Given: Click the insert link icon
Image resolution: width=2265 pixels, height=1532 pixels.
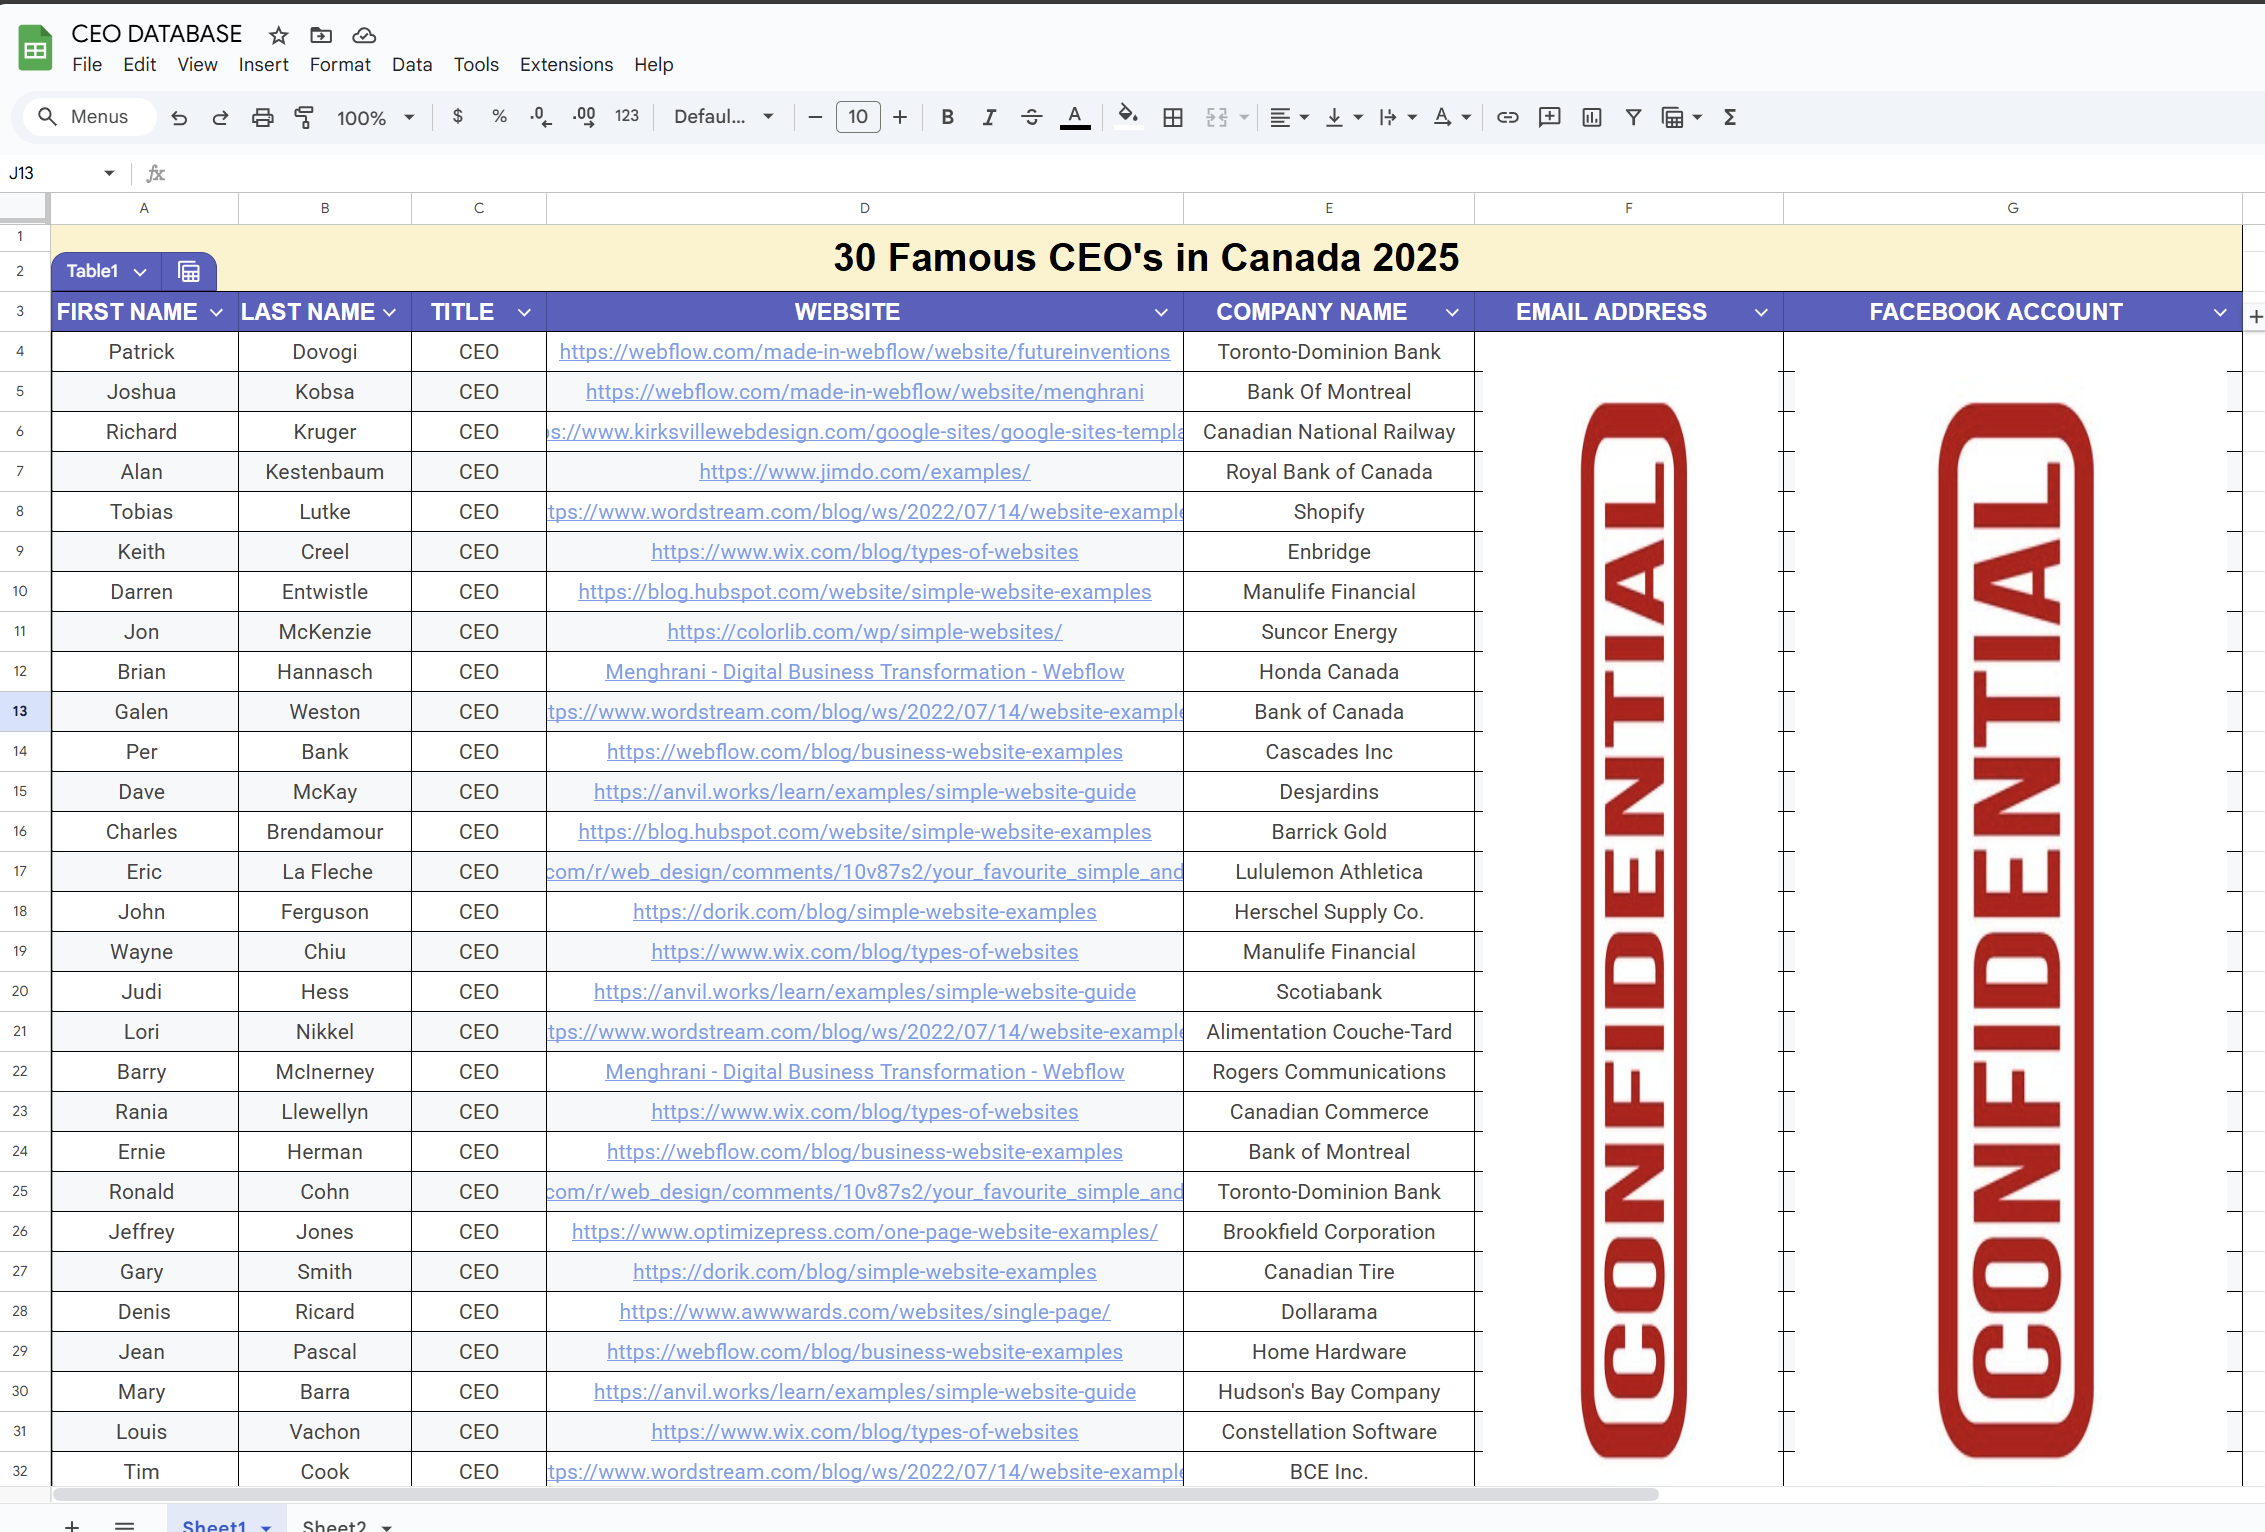Looking at the screenshot, I should (1507, 117).
